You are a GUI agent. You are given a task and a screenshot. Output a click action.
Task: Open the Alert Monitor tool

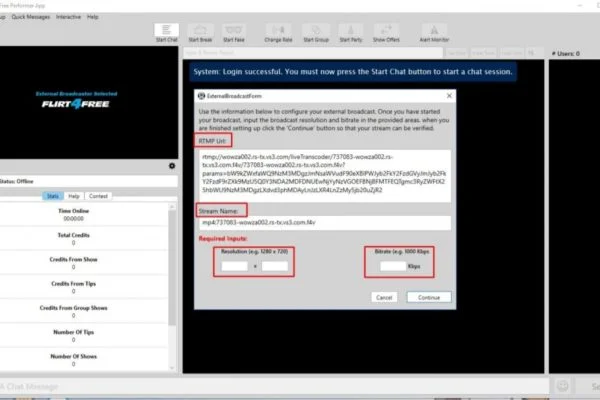tap(434, 33)
